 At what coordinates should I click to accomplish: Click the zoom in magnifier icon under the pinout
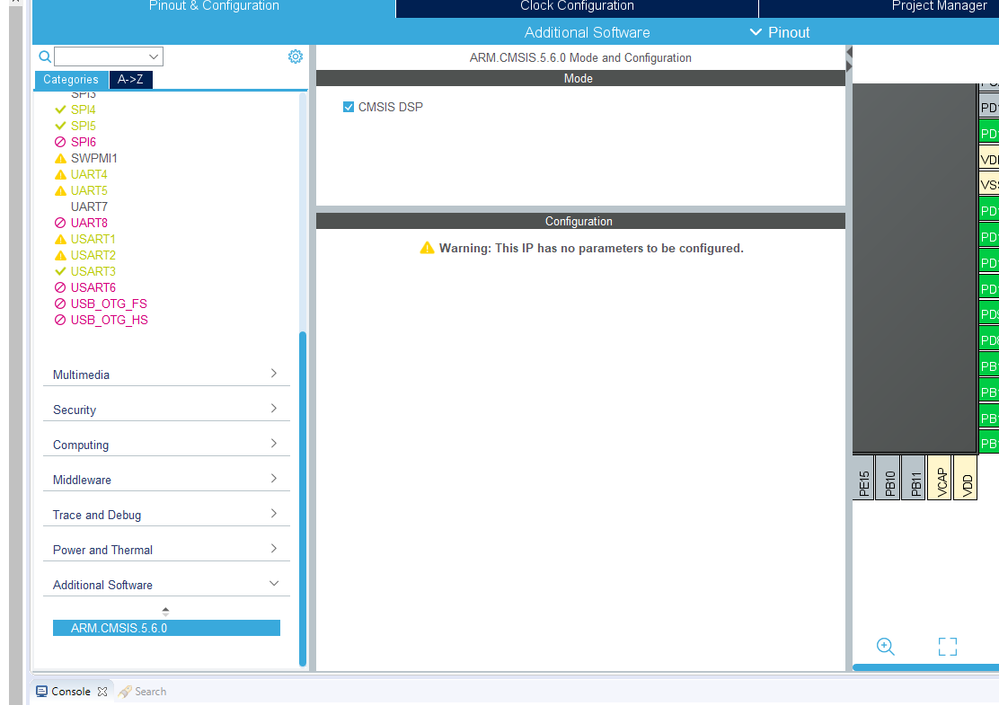click(x=885, y=646)
